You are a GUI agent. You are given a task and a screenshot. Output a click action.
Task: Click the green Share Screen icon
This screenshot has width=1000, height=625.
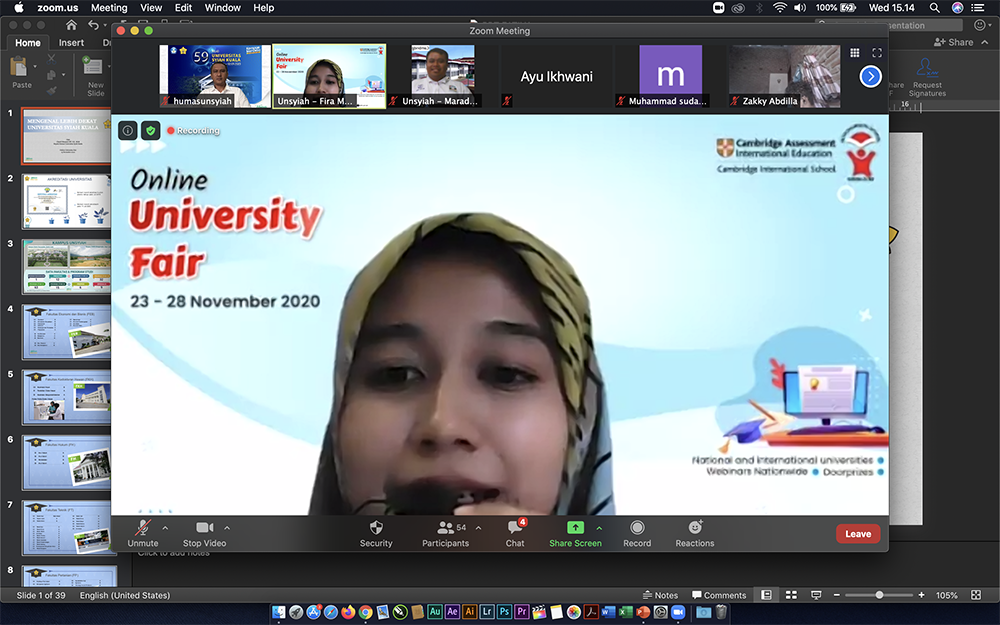coord(575,527)
